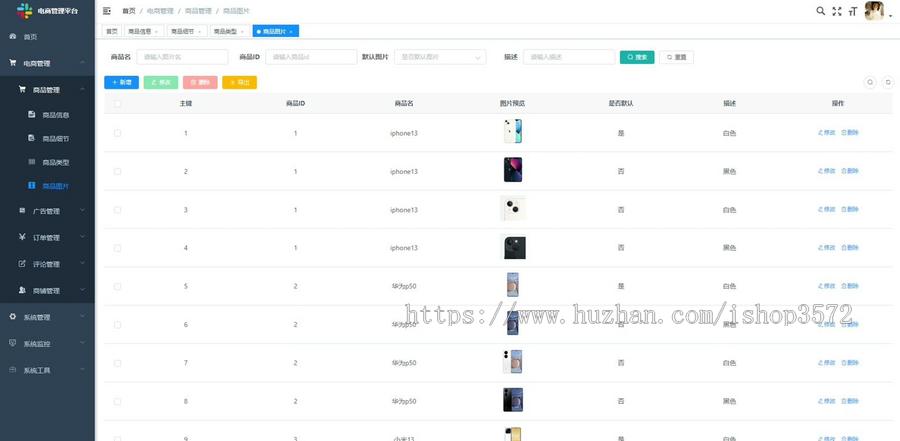This screenshot has width=900, height=441.
Task: Open the user menu caret beside the avatar
Action: pos(890,16)
